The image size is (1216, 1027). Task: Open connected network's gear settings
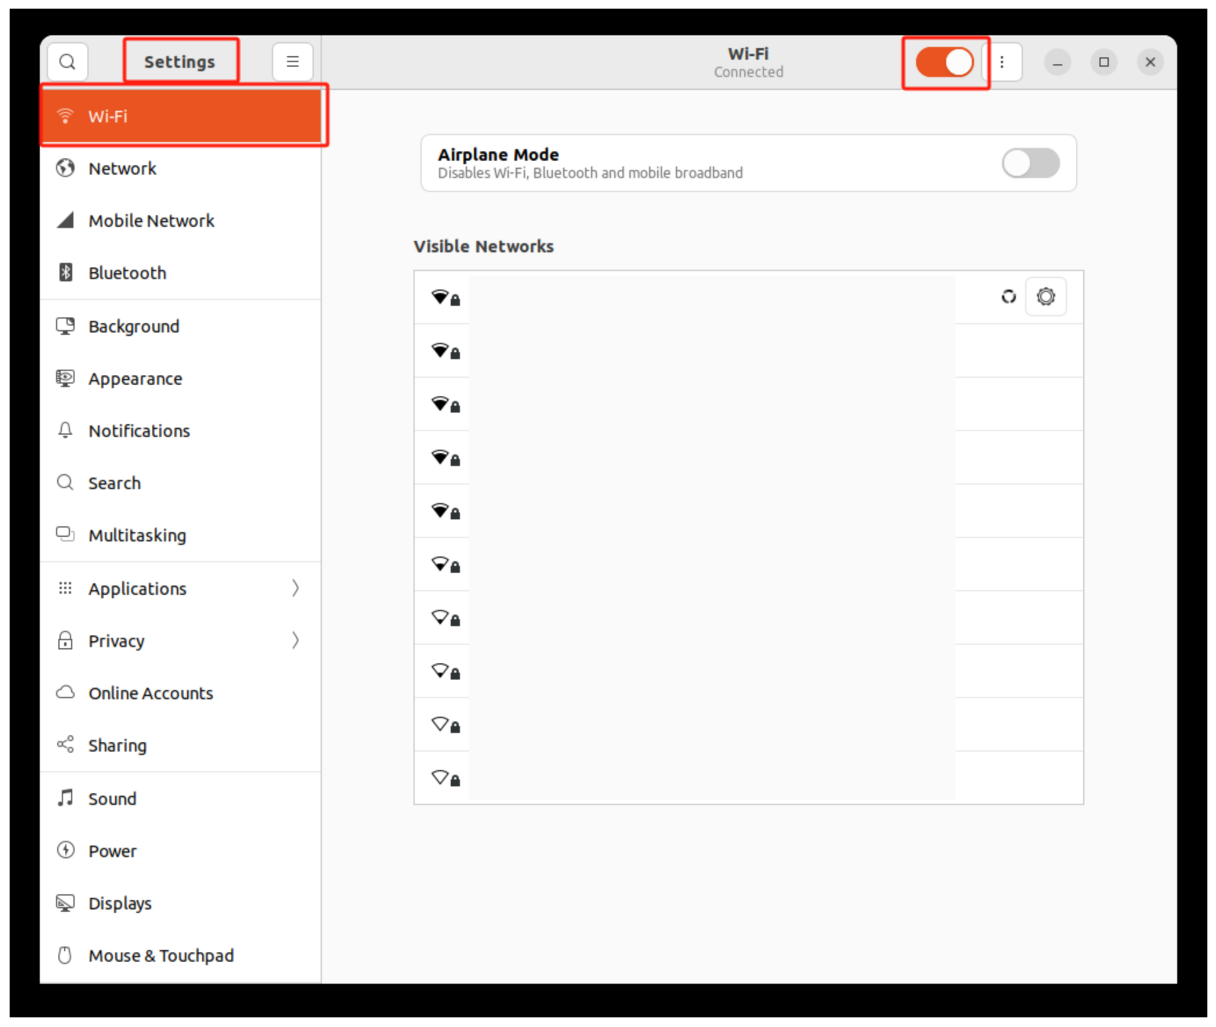(1045, 297)
